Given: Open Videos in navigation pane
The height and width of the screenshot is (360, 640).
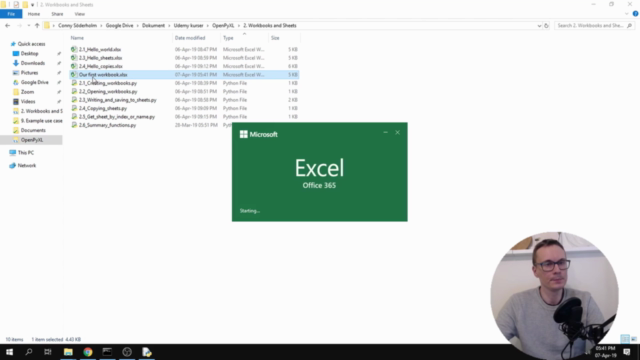Looking at the screenshot, I should click(28, 102).
